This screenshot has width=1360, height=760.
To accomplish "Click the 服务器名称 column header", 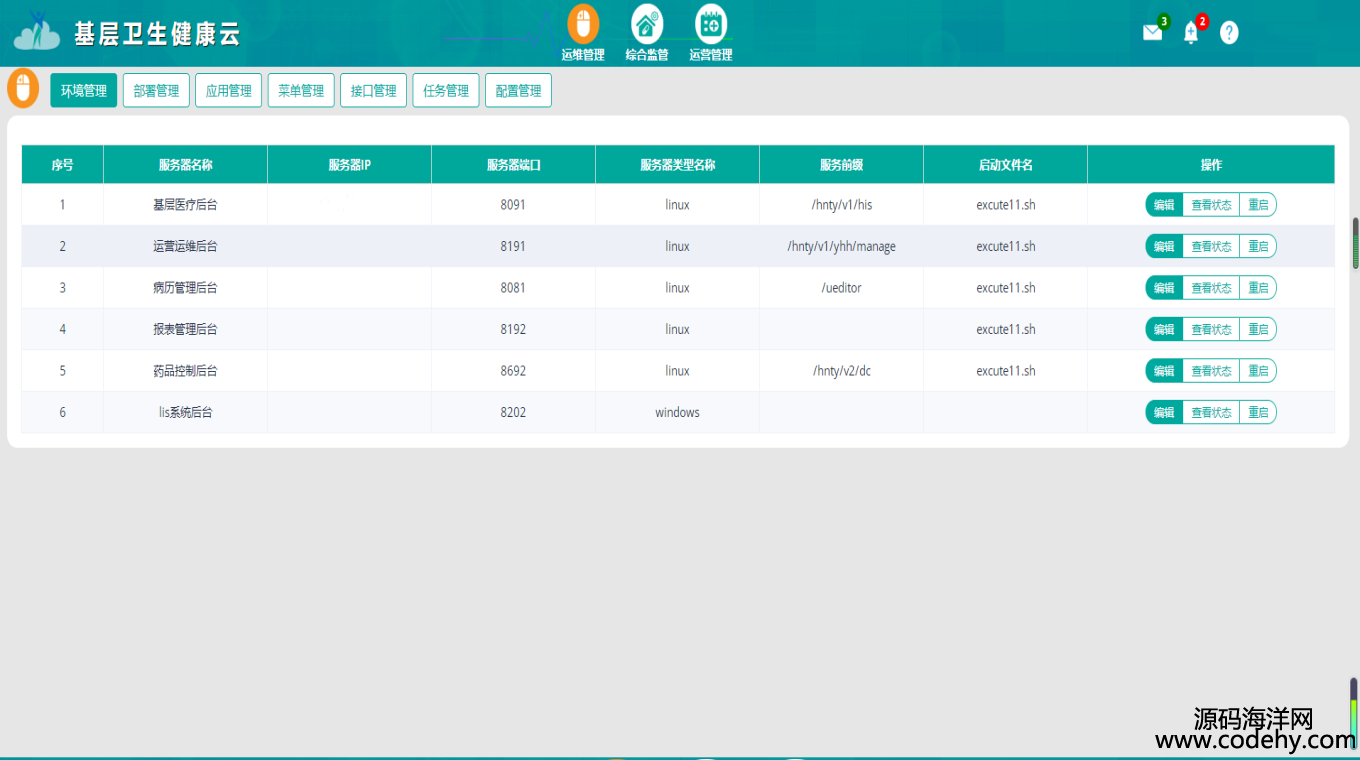I will 185,165.
